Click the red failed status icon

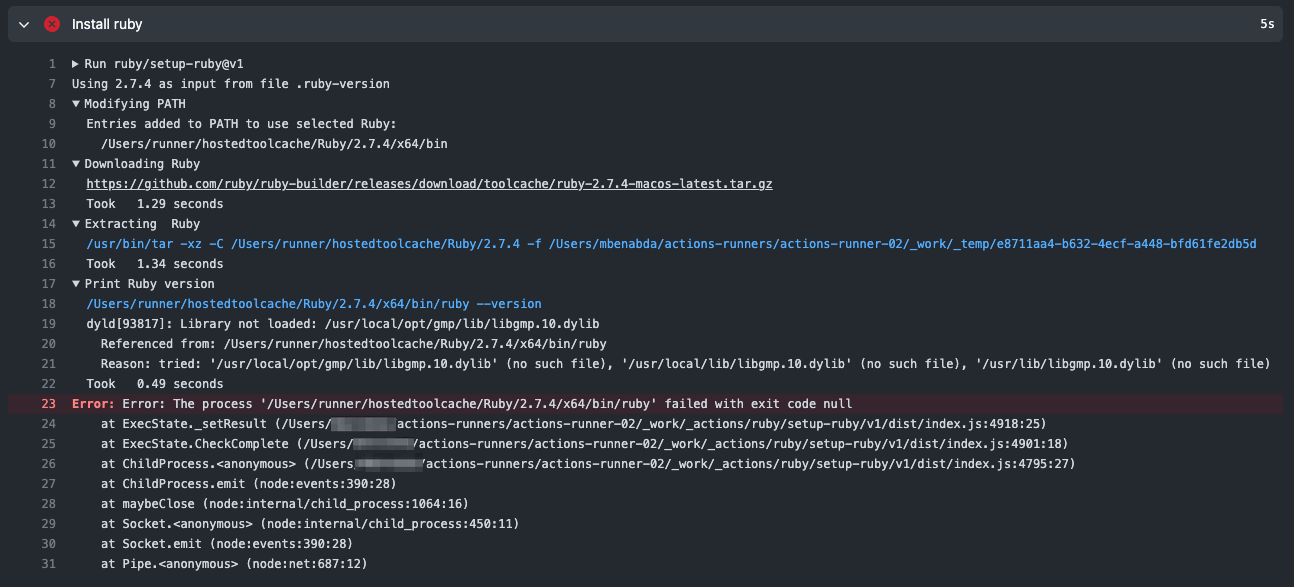click(x=52, y=24)
